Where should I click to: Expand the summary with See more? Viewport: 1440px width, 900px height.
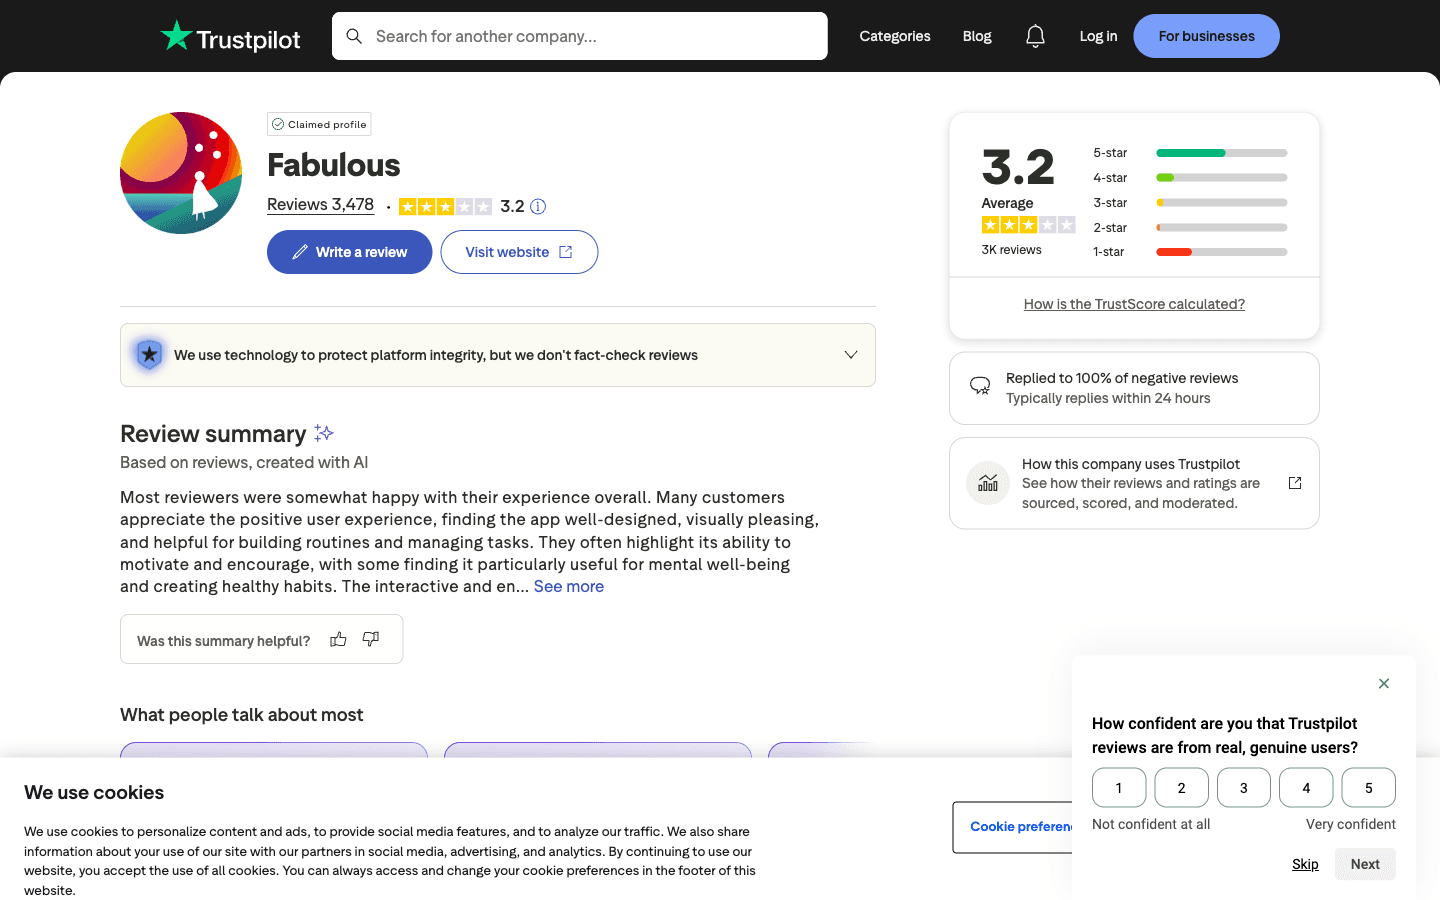tap(568, 586)
